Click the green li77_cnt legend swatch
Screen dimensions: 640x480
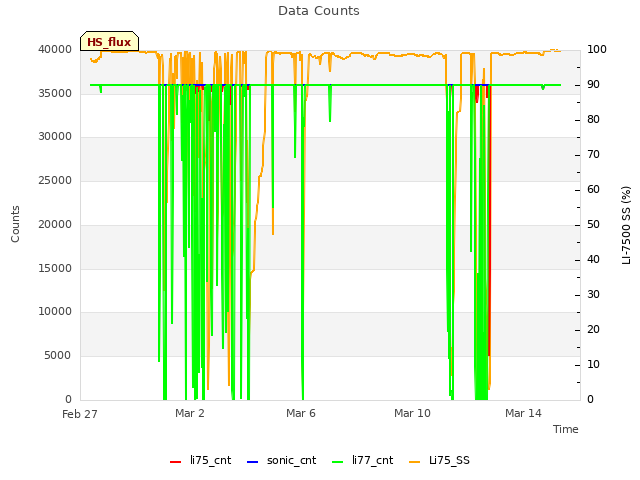click(338, 462)
